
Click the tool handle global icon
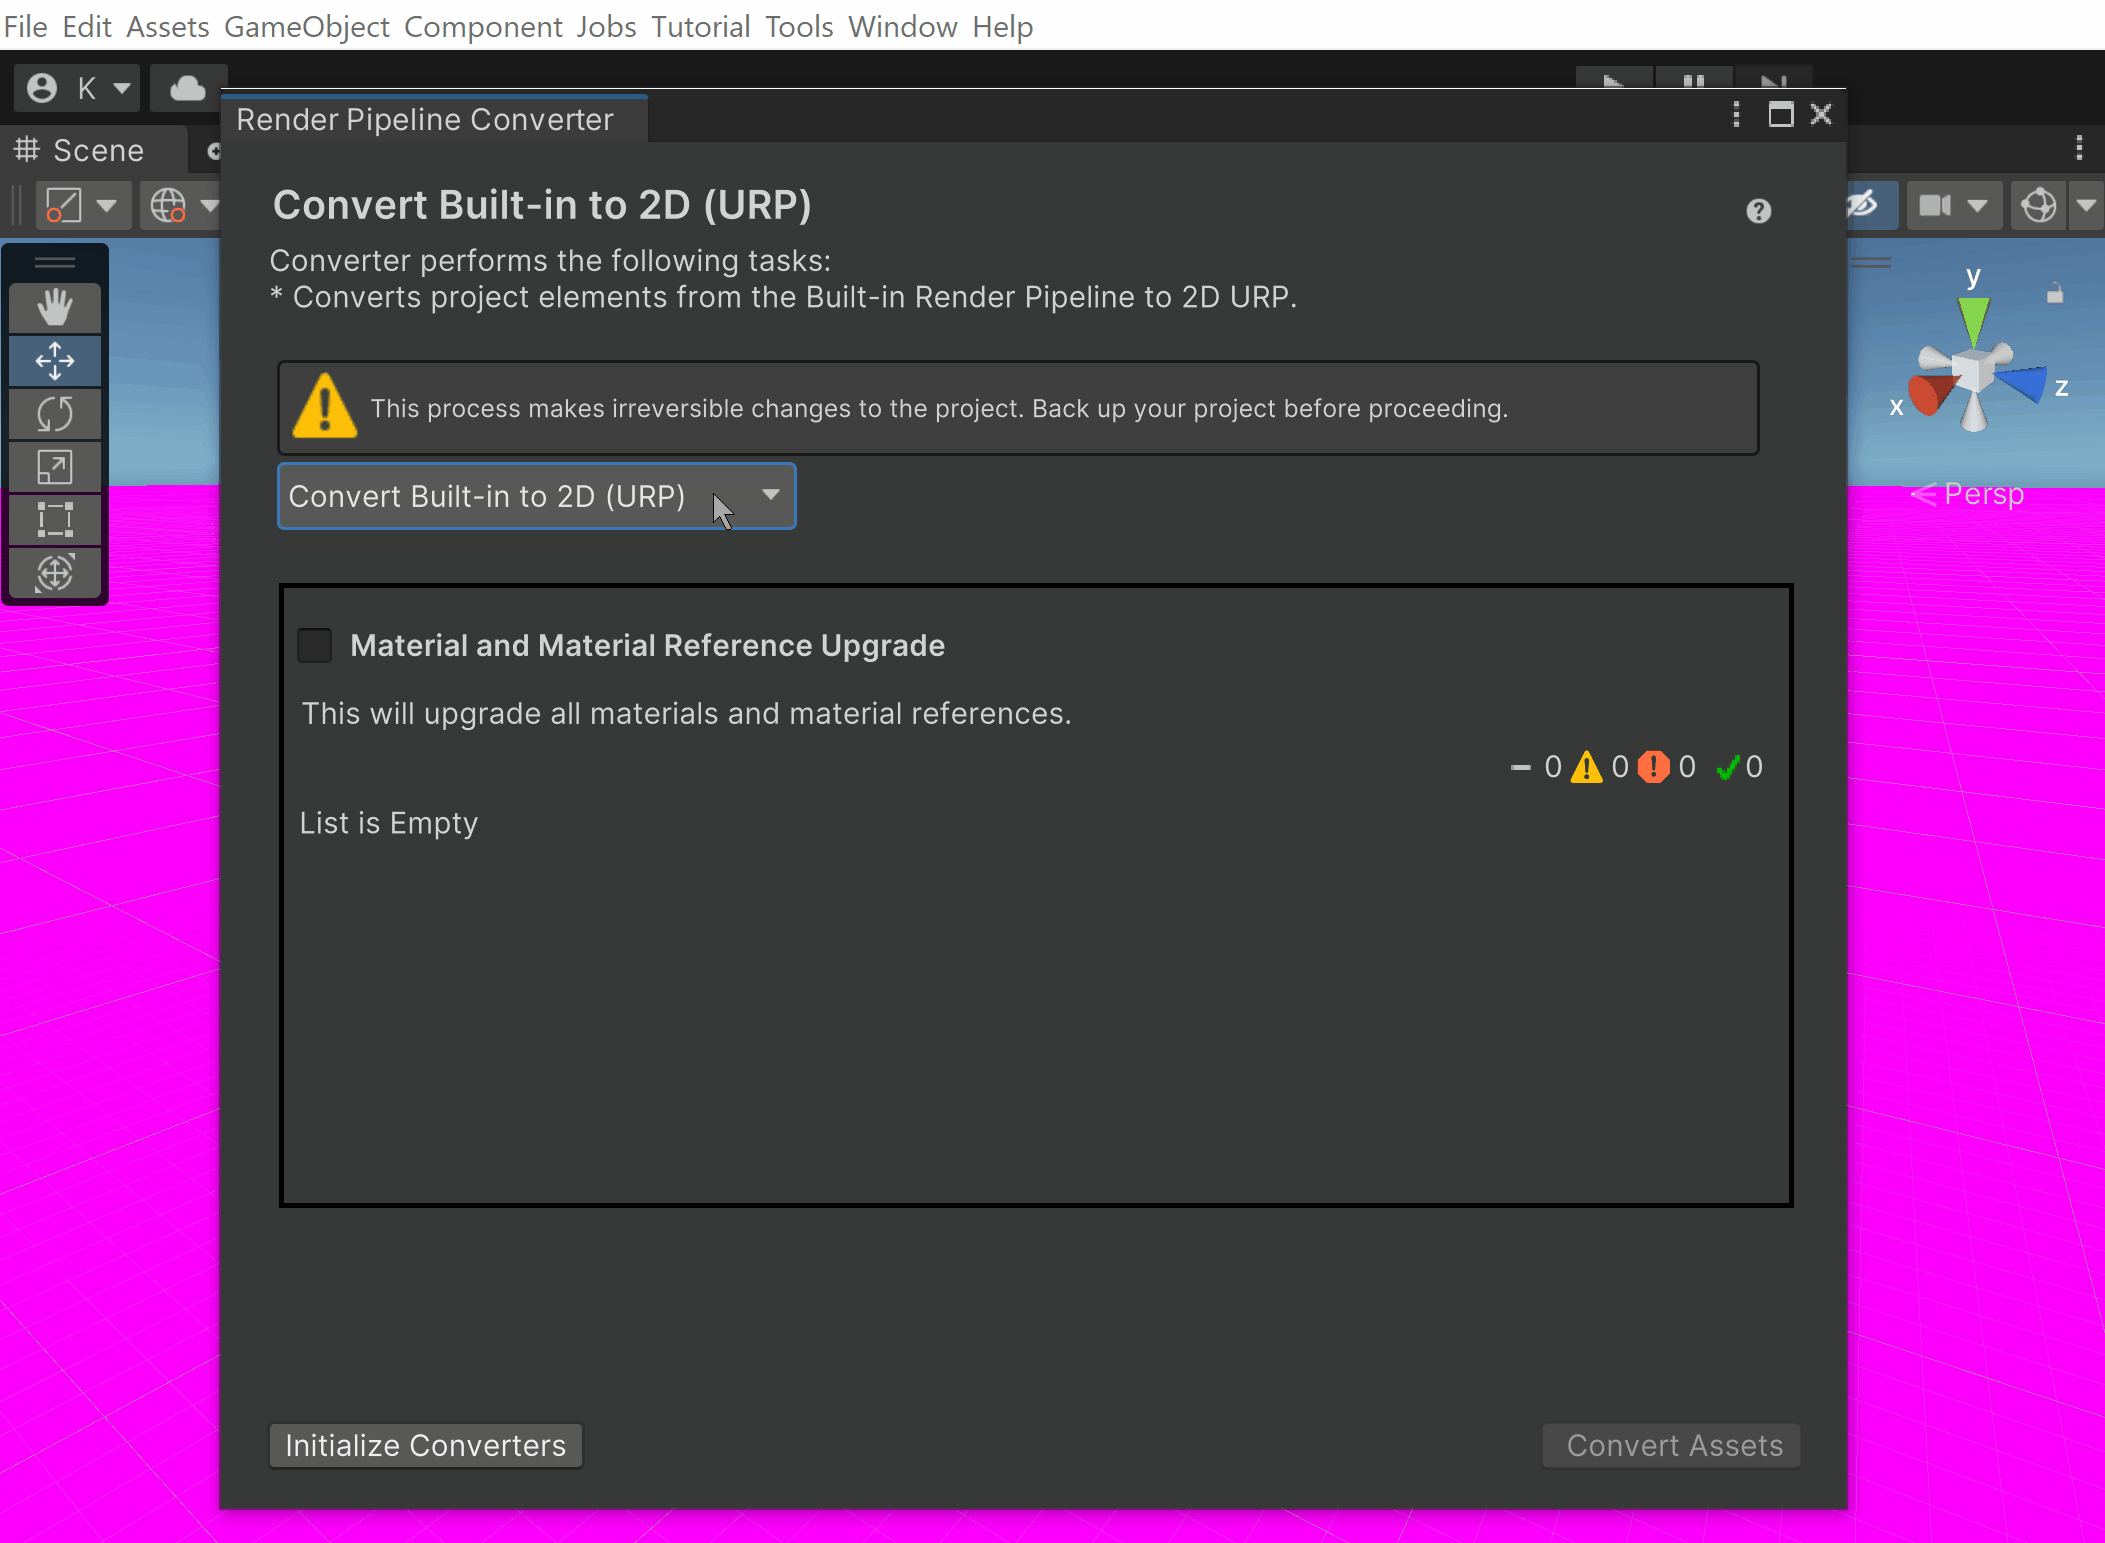click(168, 206)
